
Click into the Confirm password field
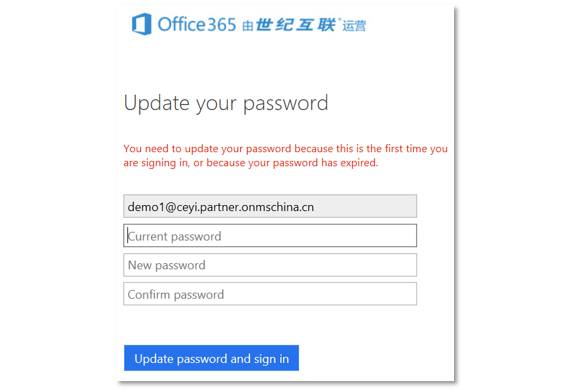(270, 294)
